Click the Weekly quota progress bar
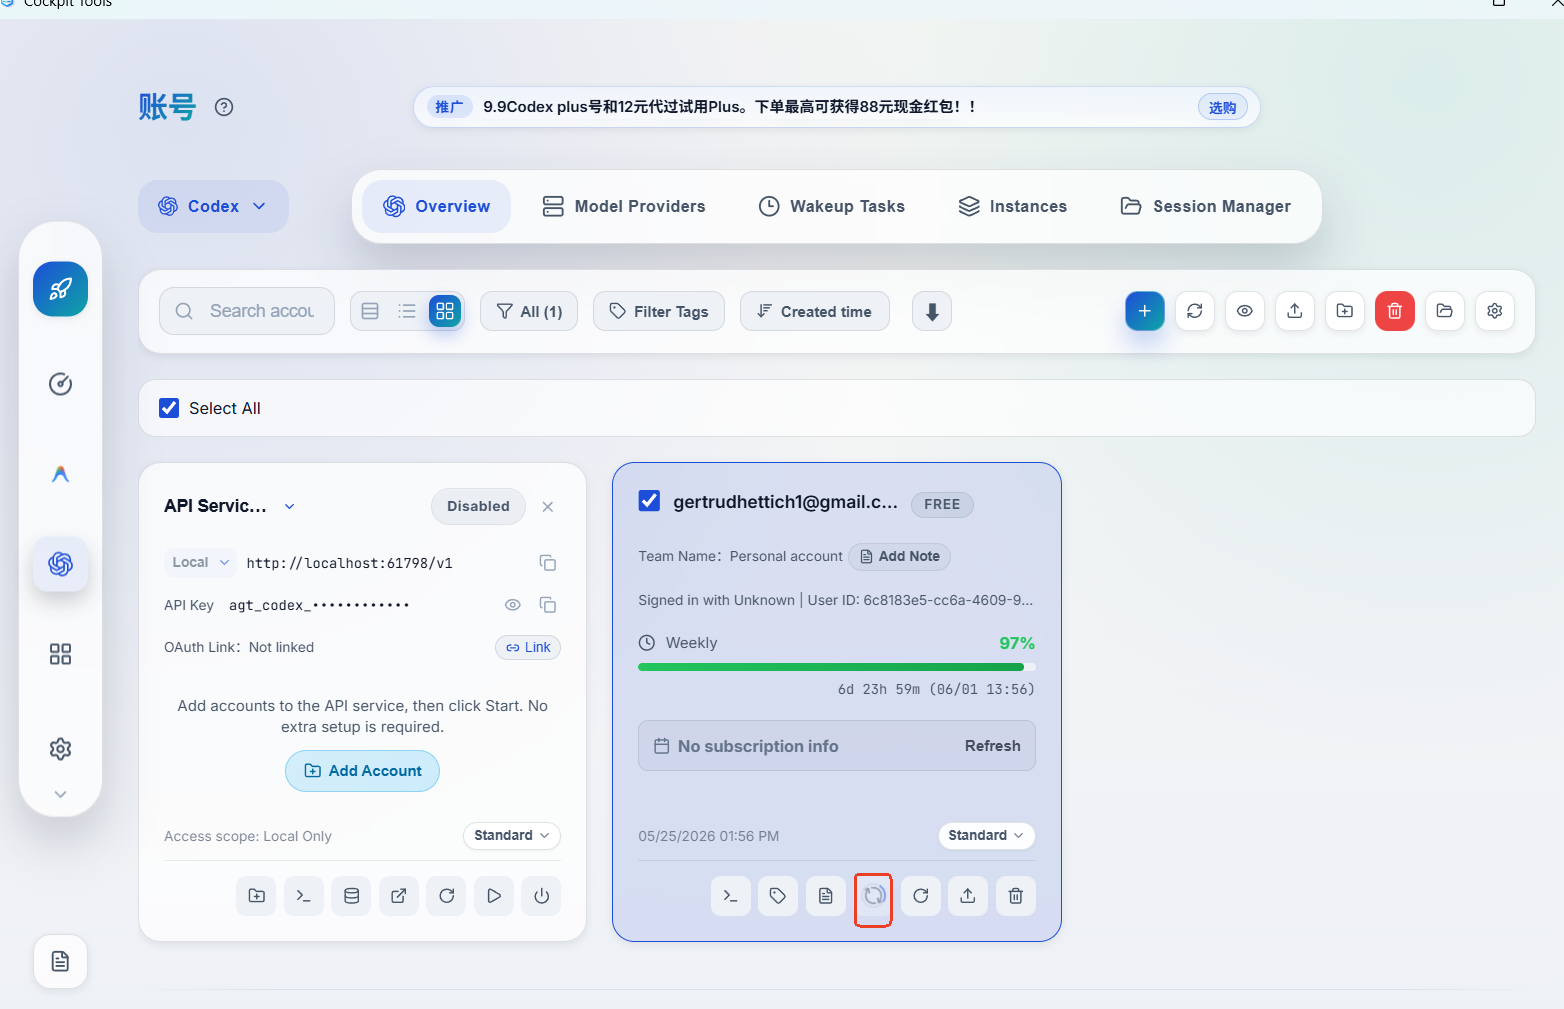Screen dimensions: 1564x1009 (837, 667)
